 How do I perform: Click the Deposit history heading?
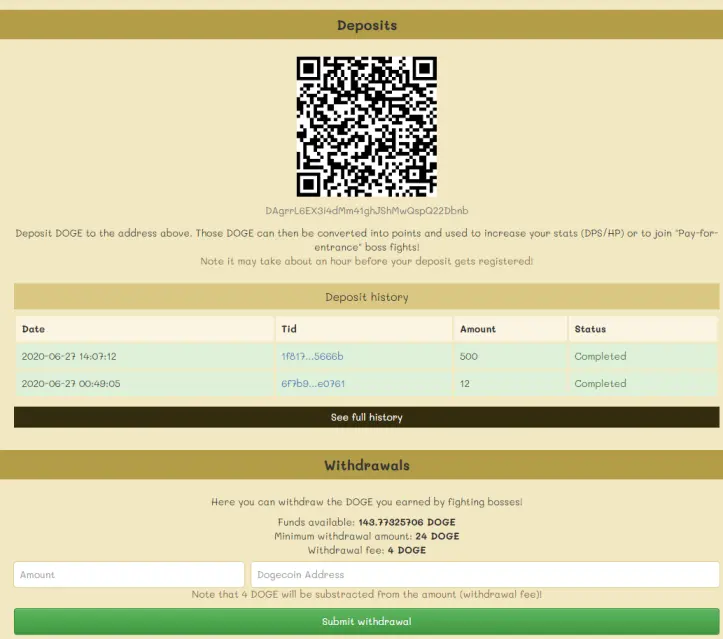[367, 297]
